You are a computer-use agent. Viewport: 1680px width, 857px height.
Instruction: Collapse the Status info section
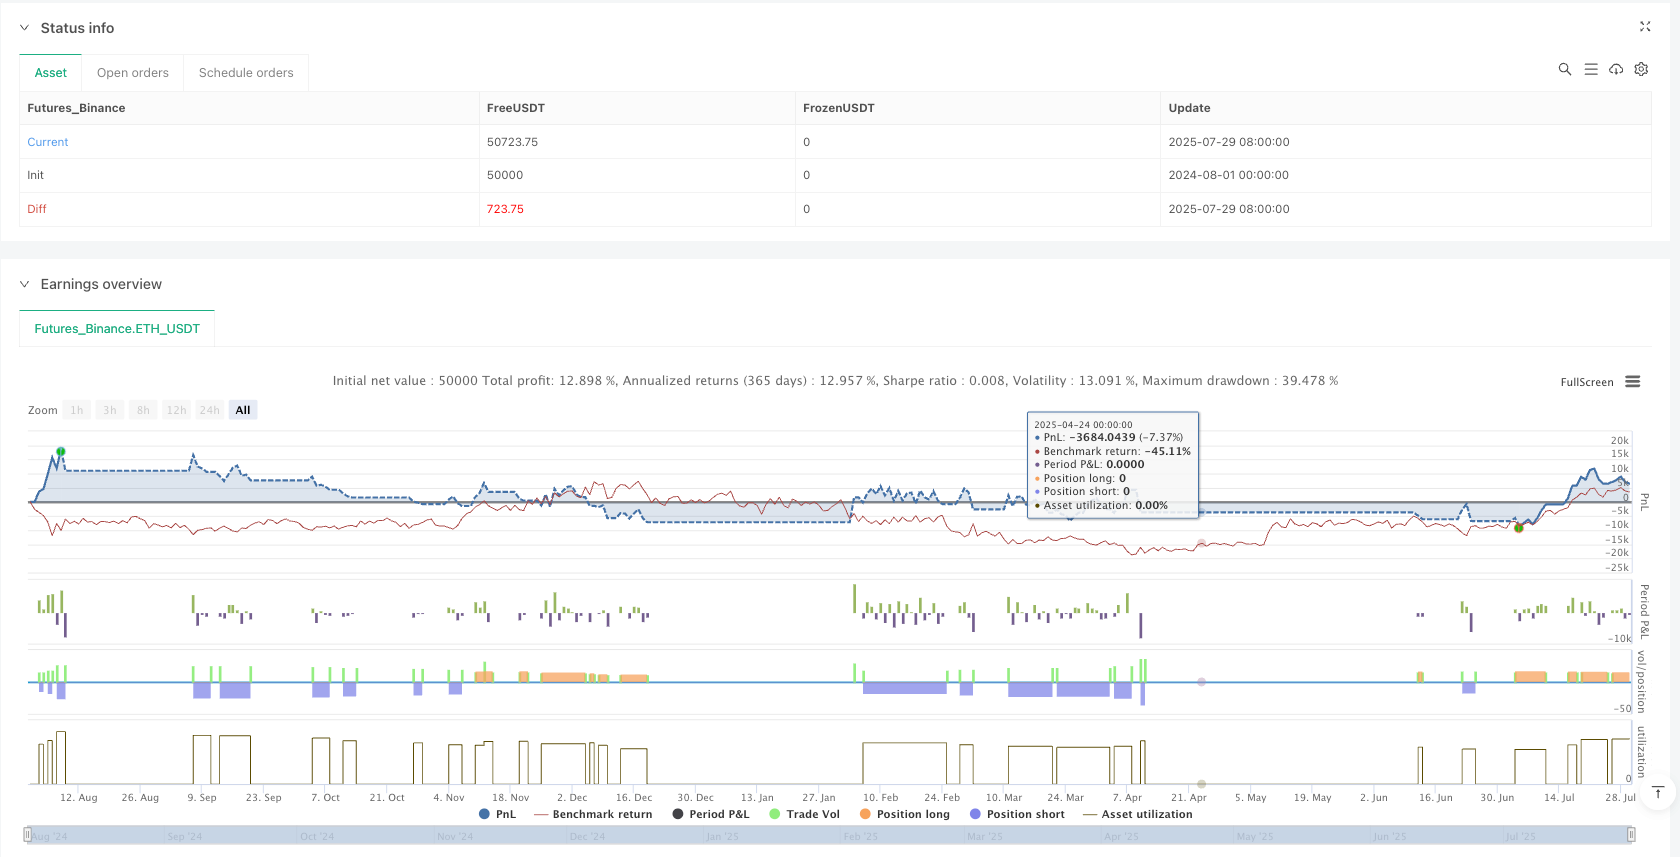pos(25,28)
